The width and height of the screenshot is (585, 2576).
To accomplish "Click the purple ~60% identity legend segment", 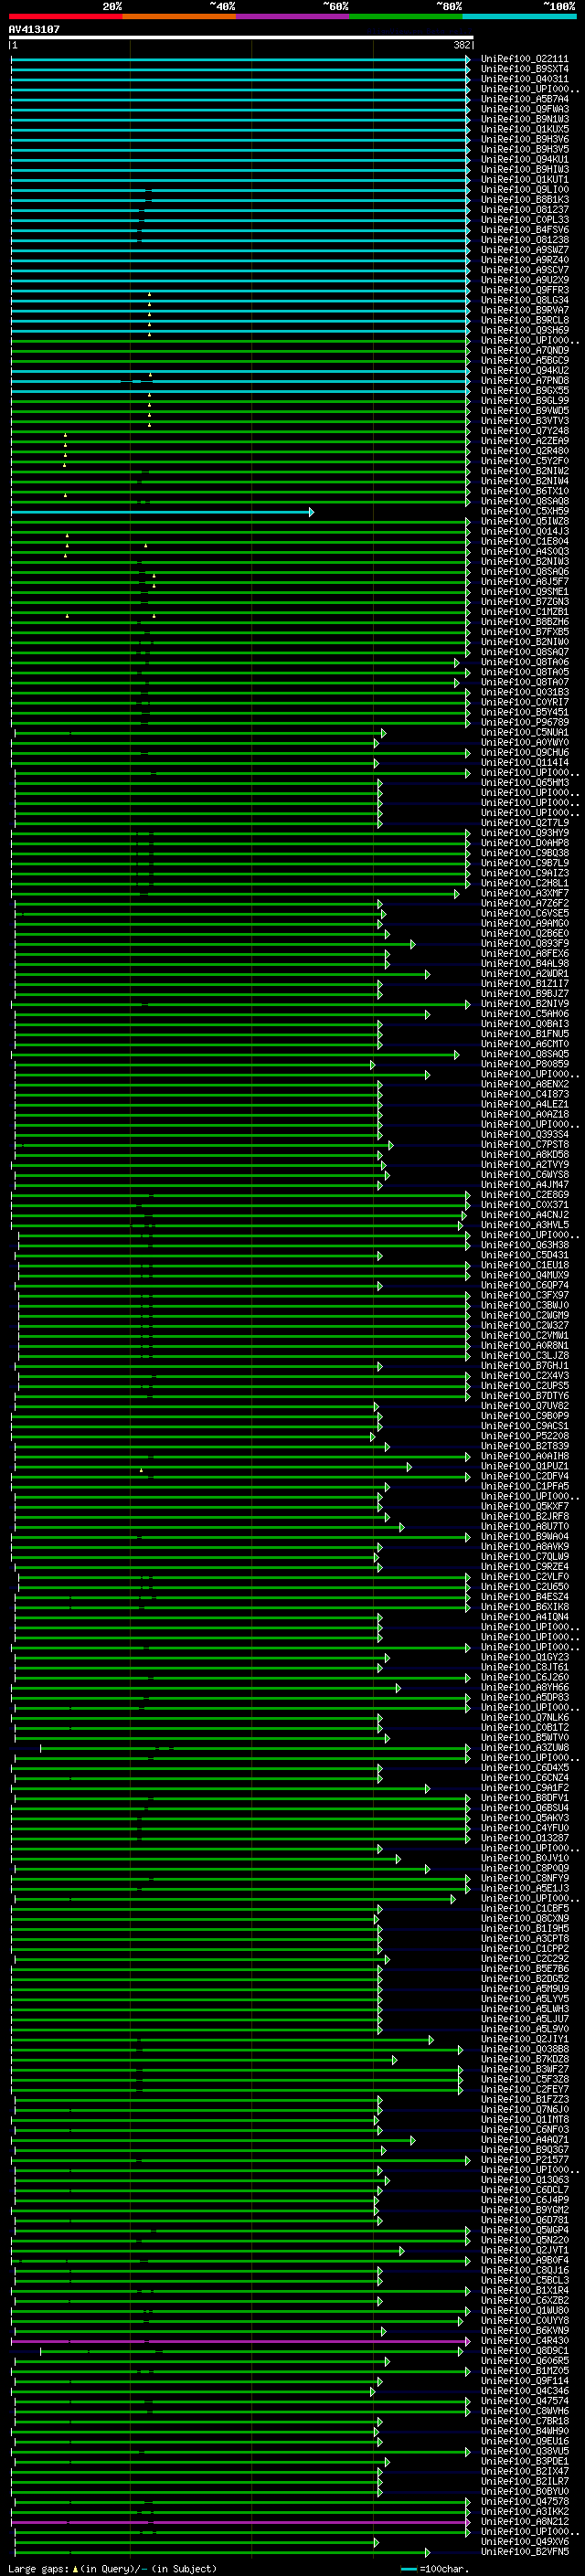I will tap(293, 17).
